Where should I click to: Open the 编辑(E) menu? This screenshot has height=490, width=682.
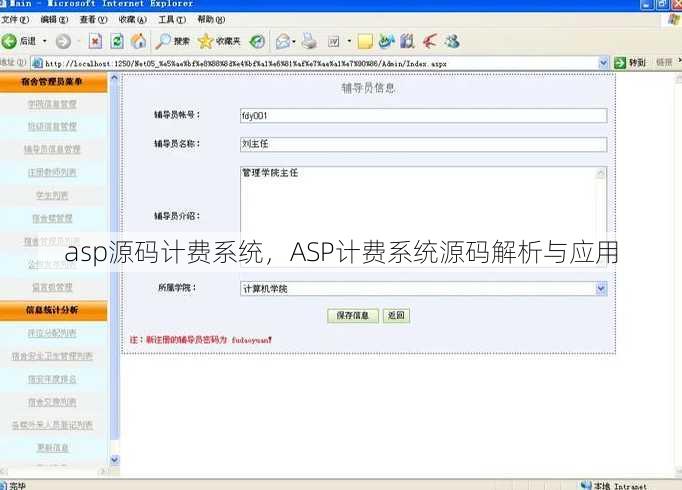(x=54, y=20)
